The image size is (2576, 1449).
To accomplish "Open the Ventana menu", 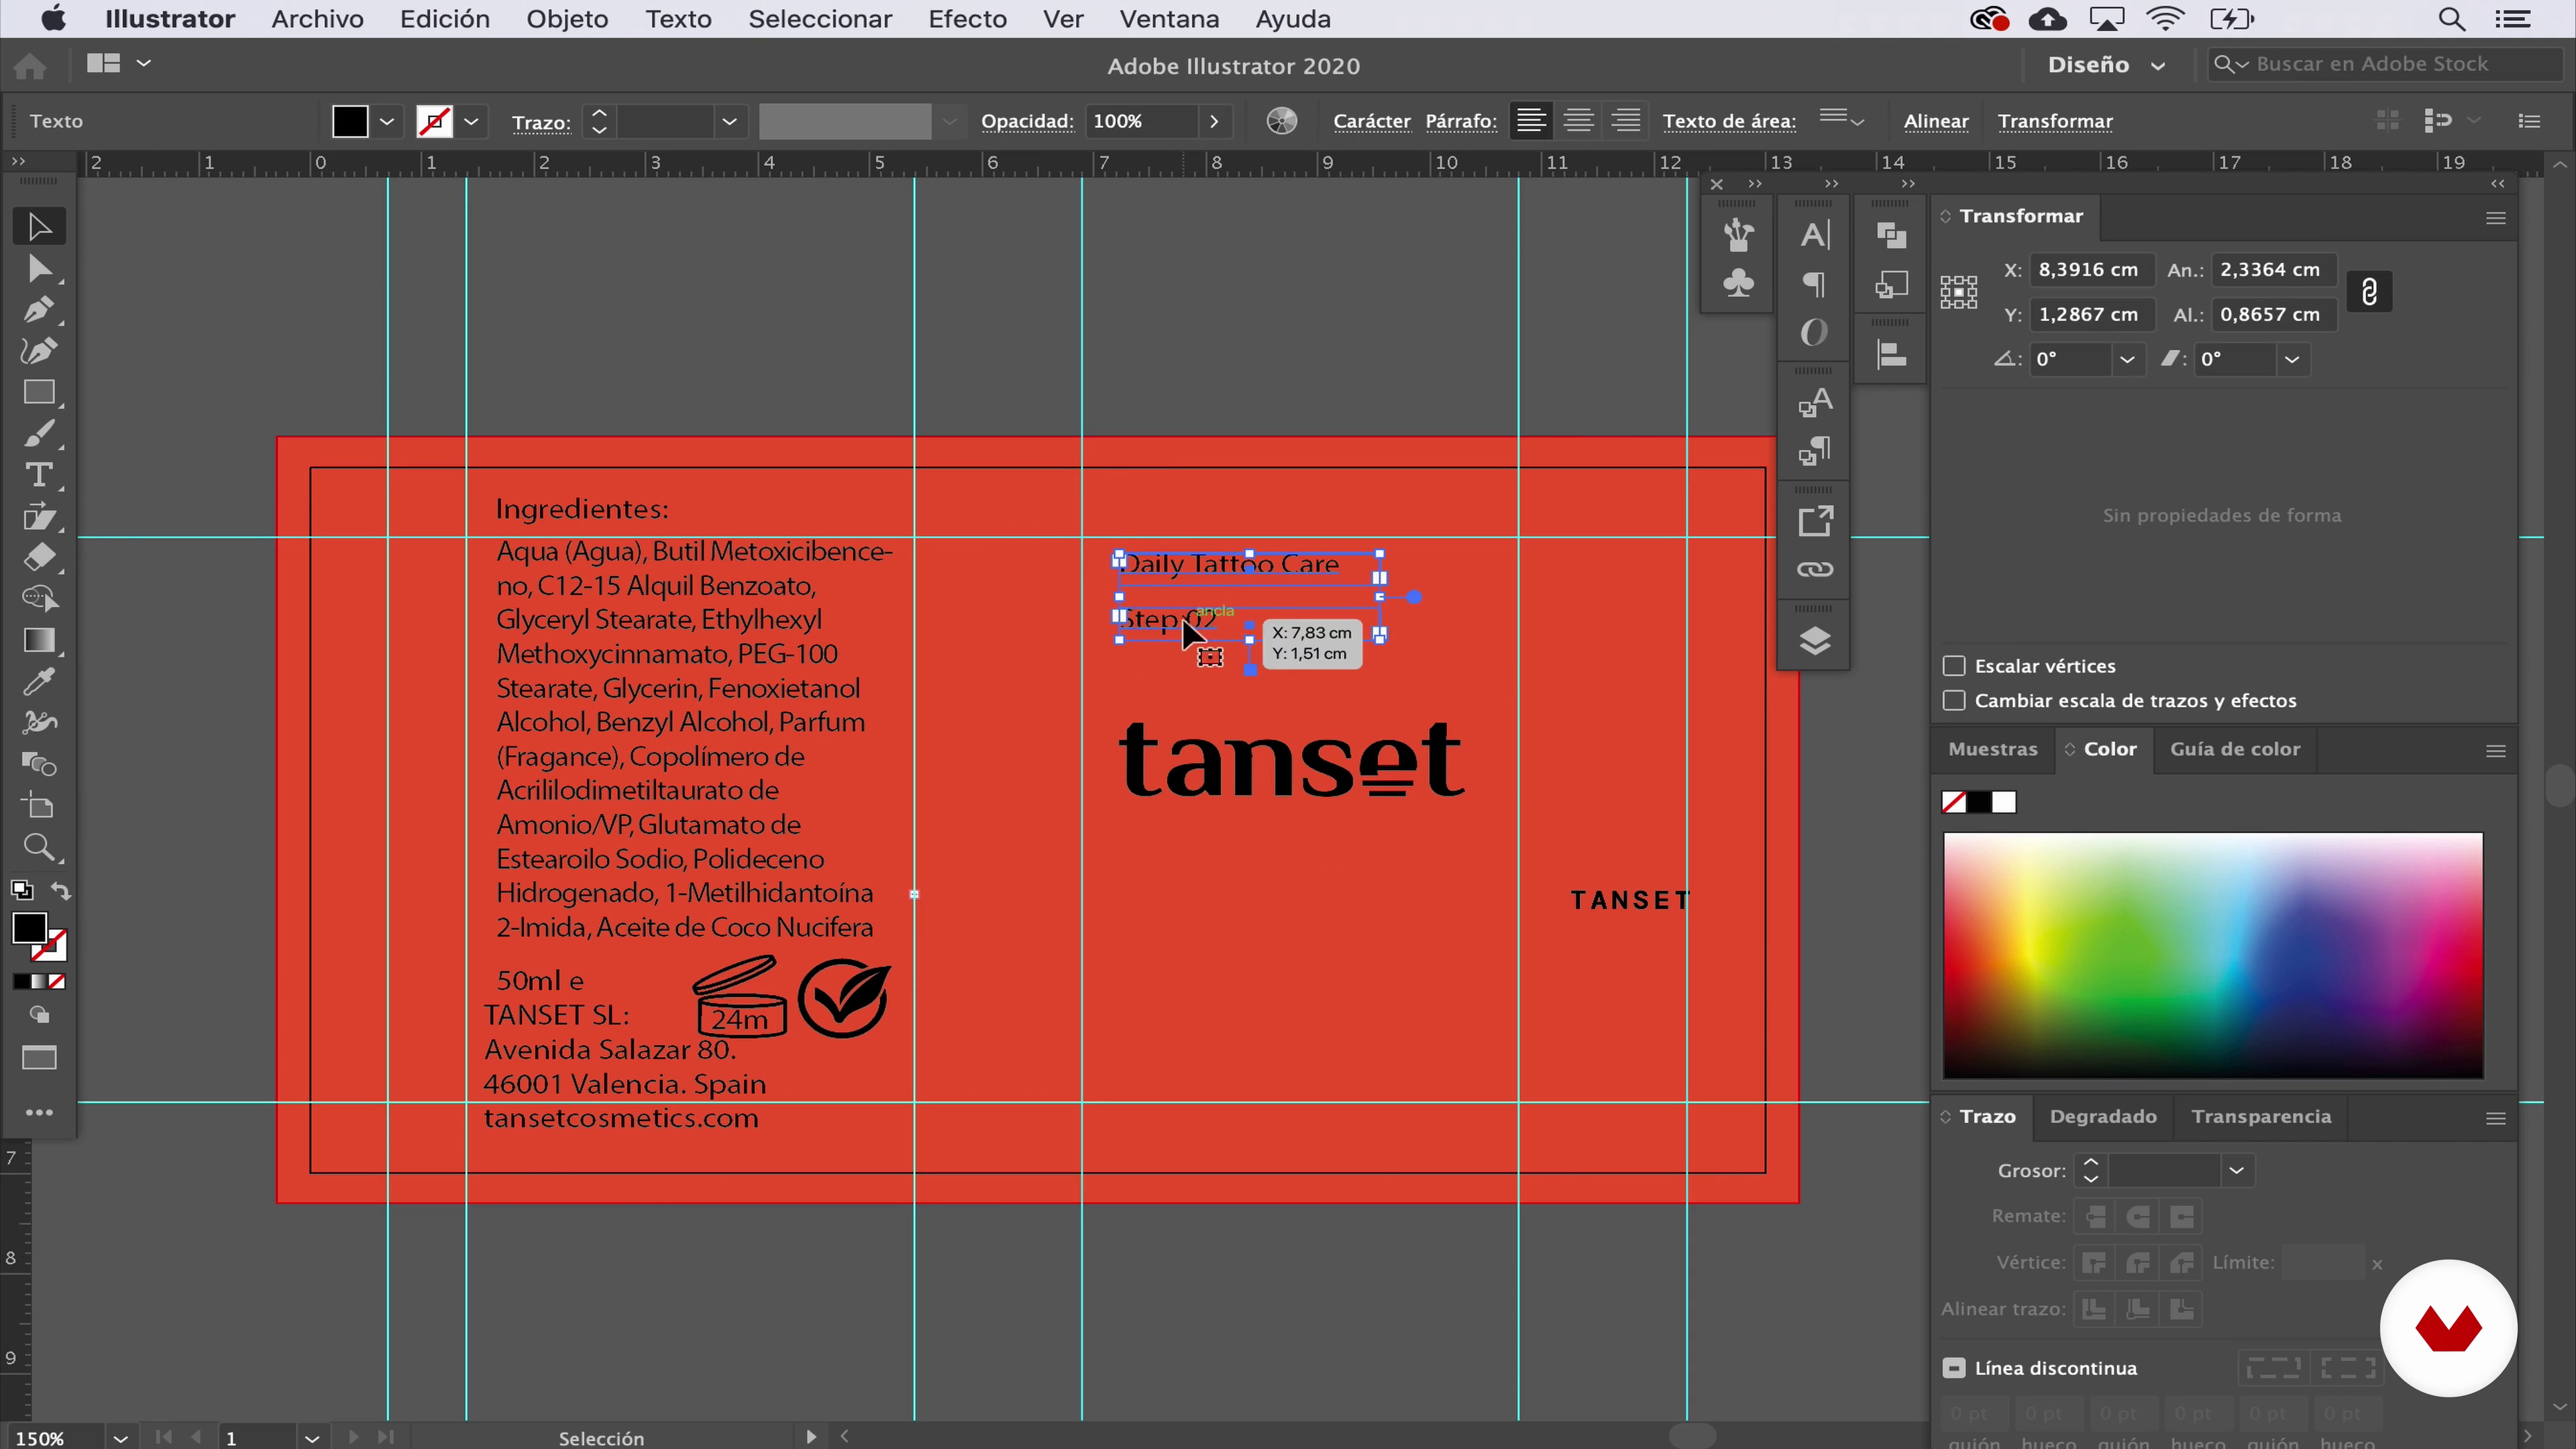I will click(1169, 19).
